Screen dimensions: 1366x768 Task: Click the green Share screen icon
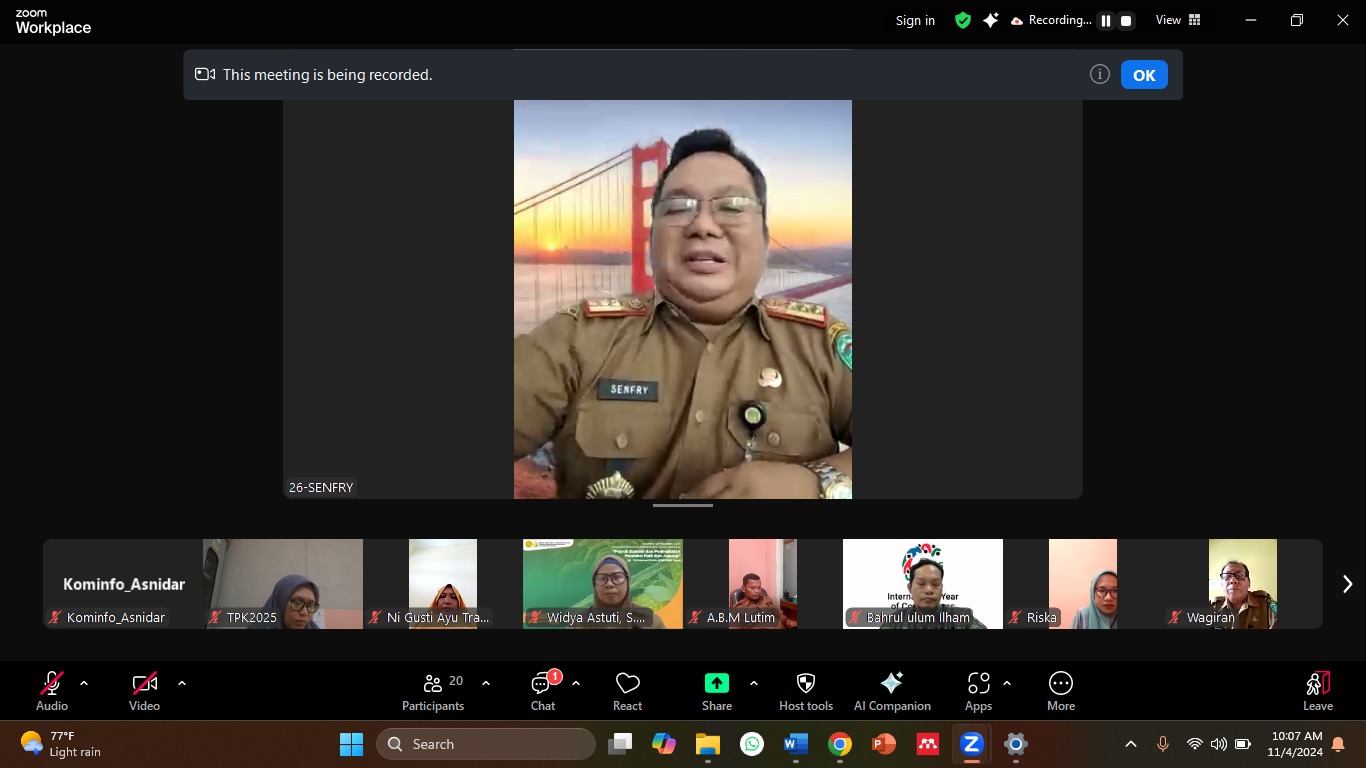[717, 683]
